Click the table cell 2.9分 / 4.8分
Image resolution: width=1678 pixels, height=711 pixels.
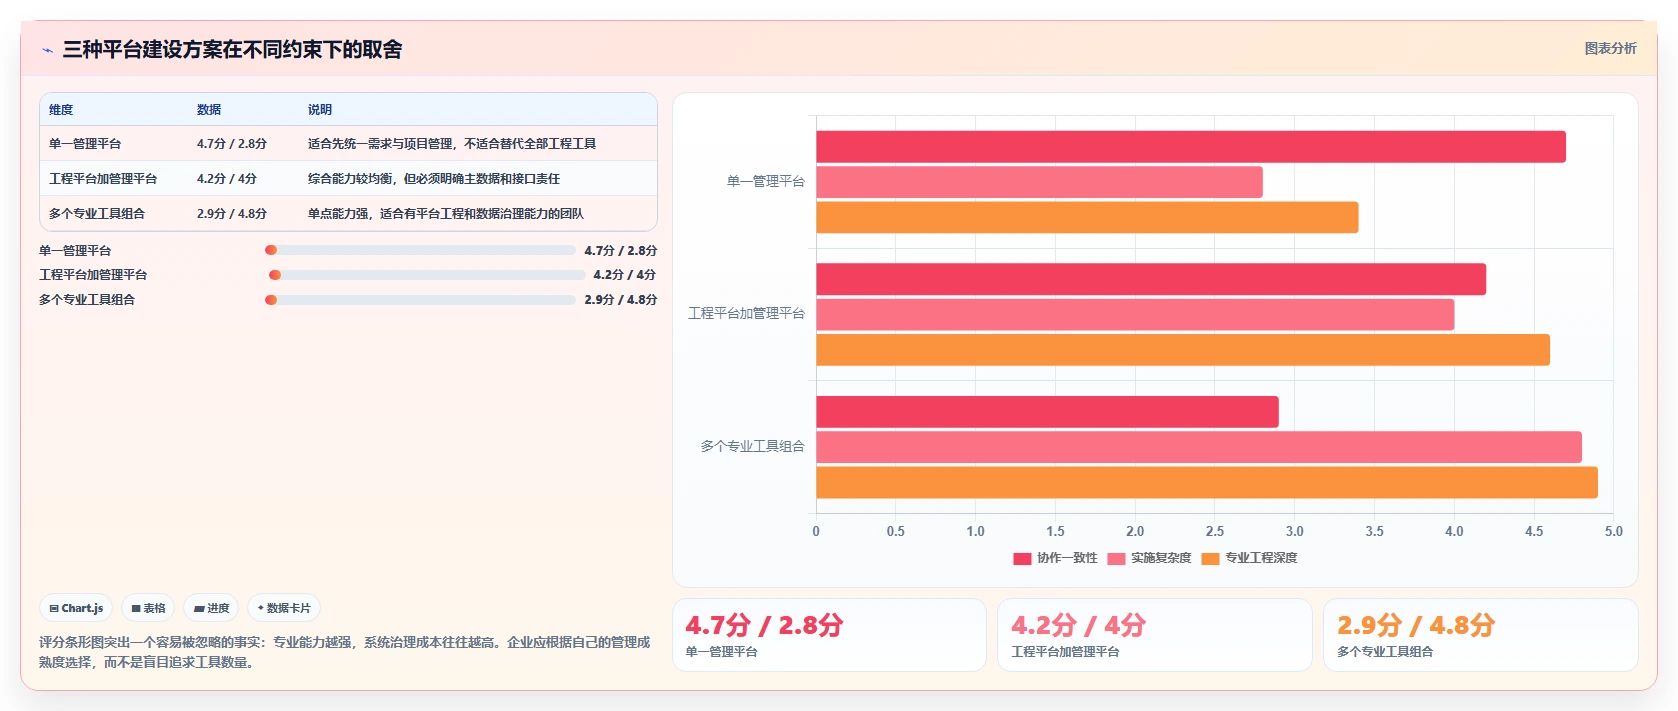(x=232, y=214)
